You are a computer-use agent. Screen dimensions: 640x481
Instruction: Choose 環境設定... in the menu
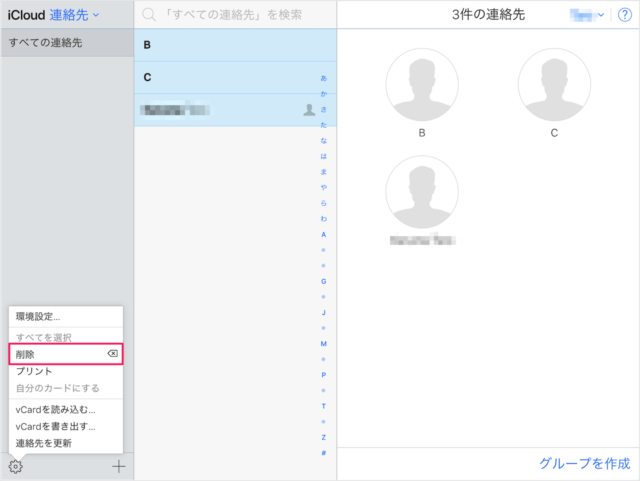pos(38,317)
